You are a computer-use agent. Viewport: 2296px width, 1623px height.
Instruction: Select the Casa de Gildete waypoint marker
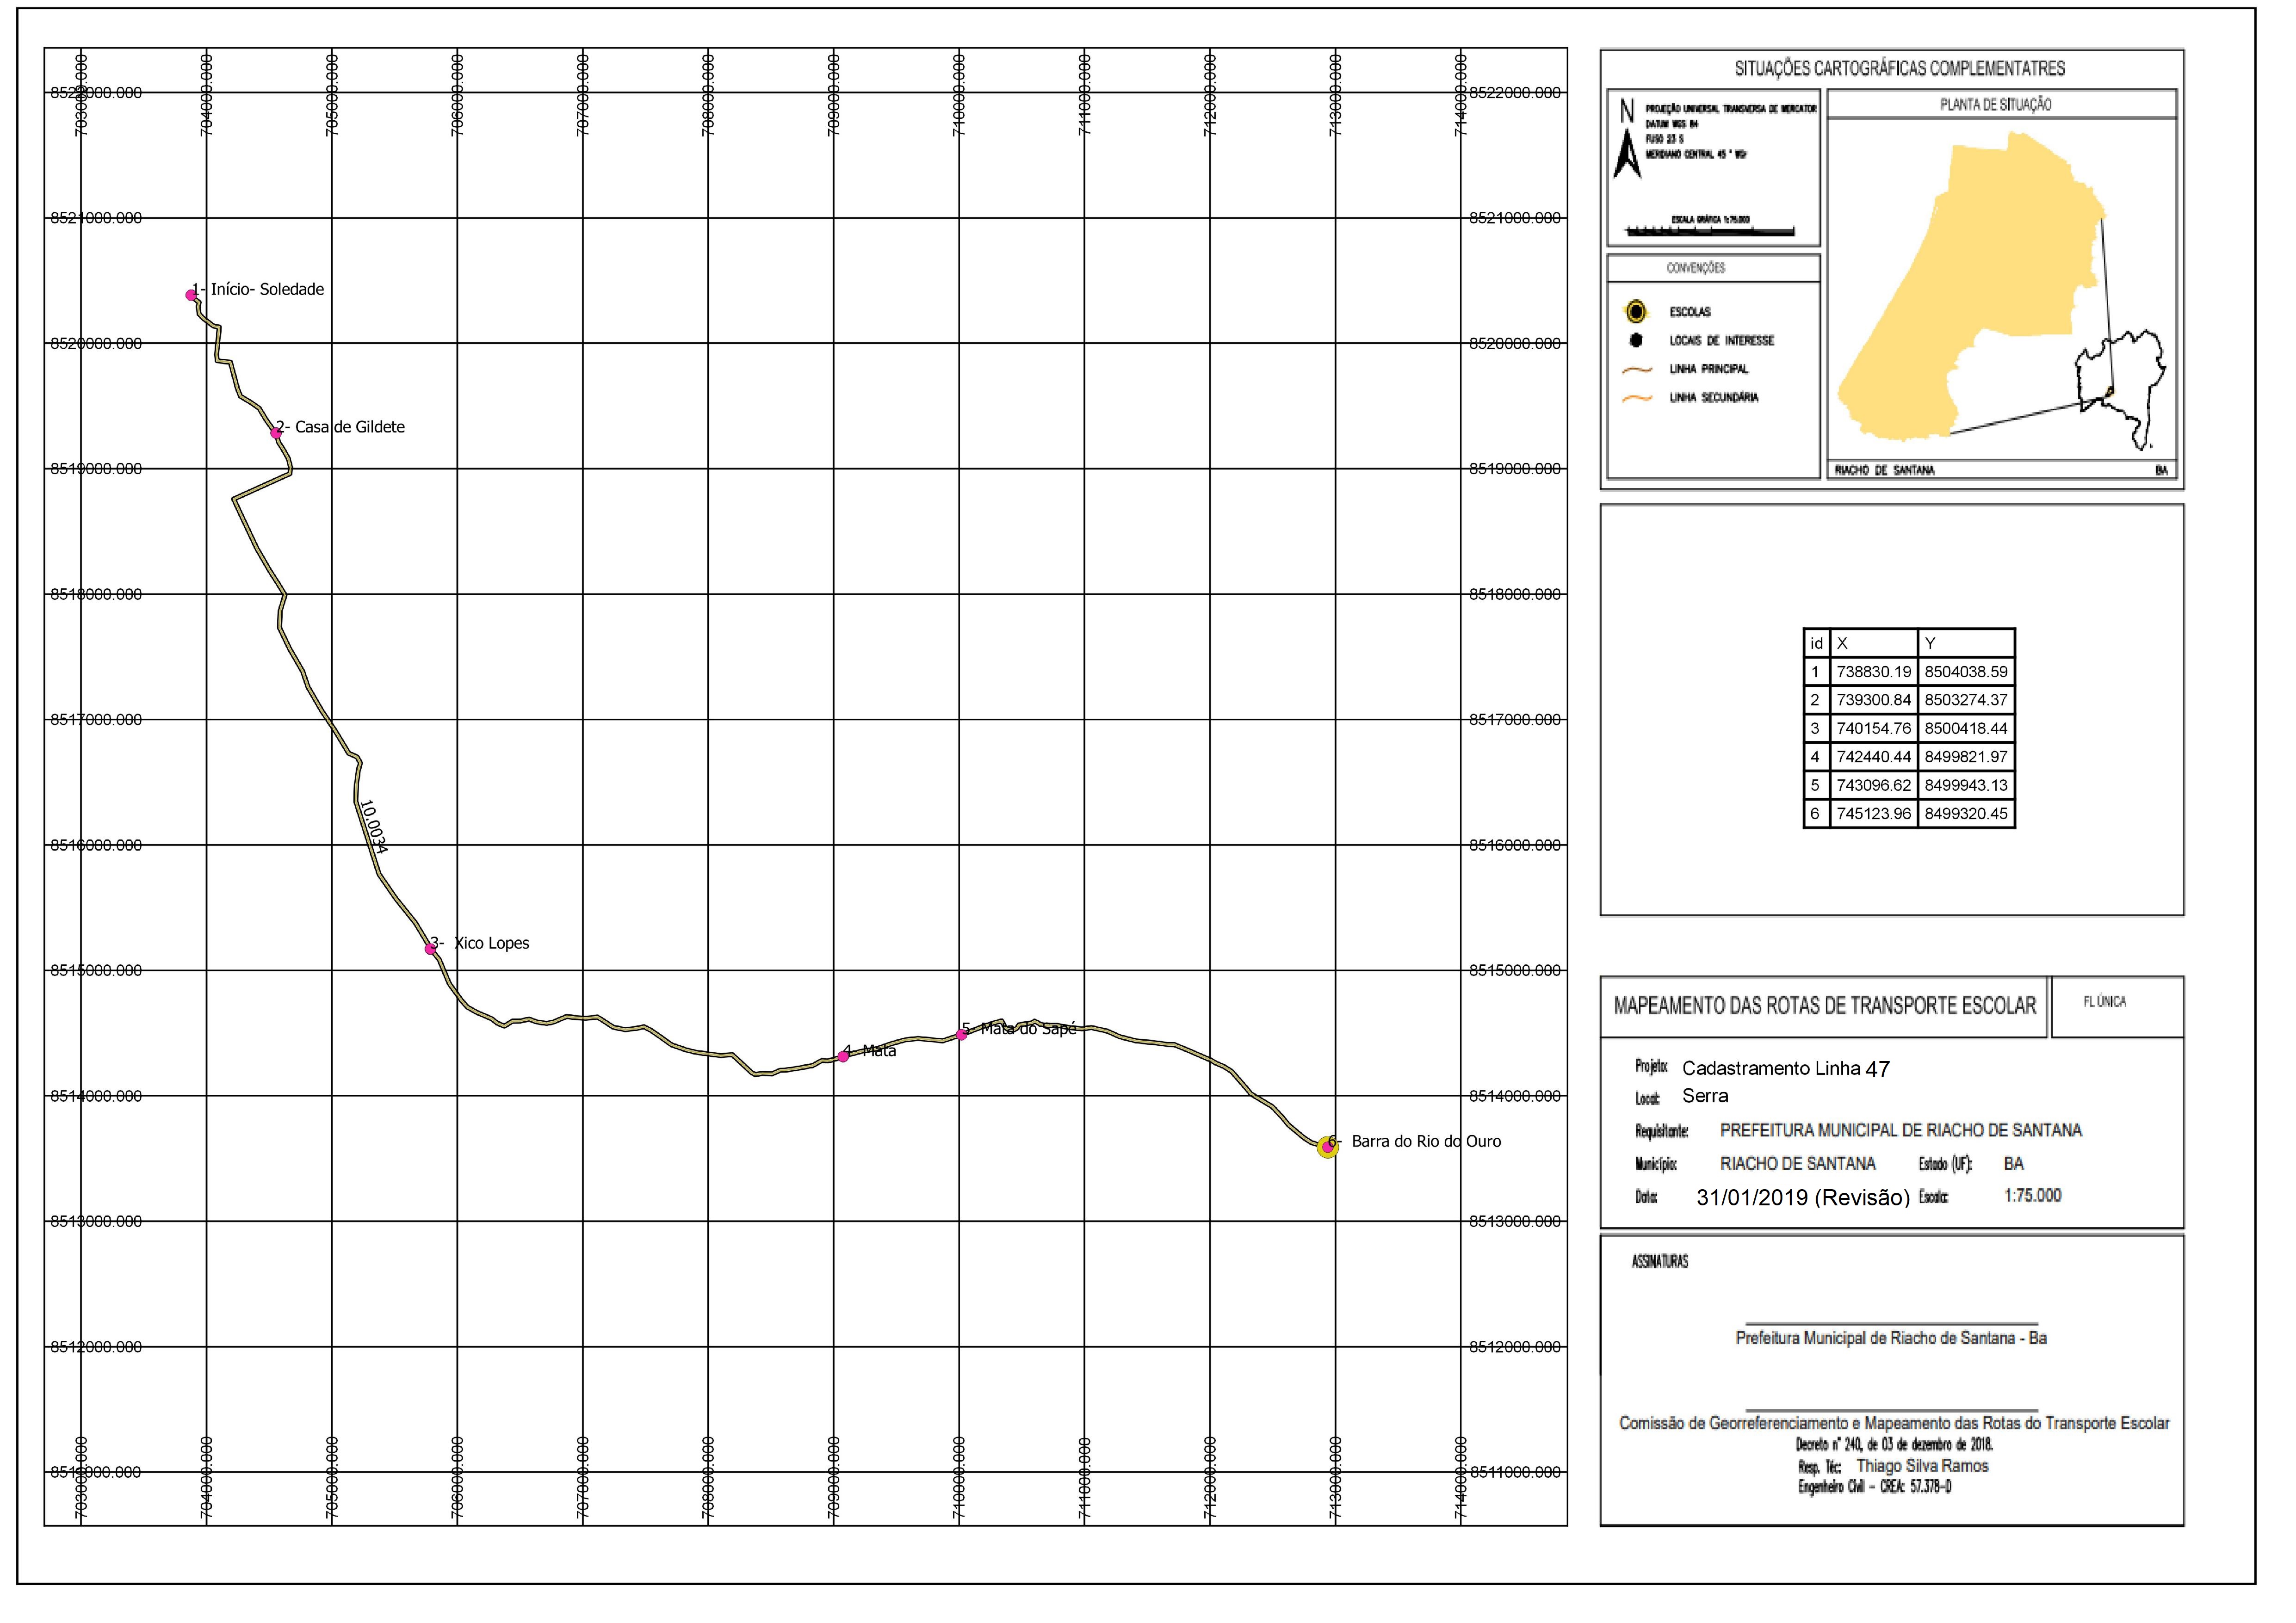(276, 433)
